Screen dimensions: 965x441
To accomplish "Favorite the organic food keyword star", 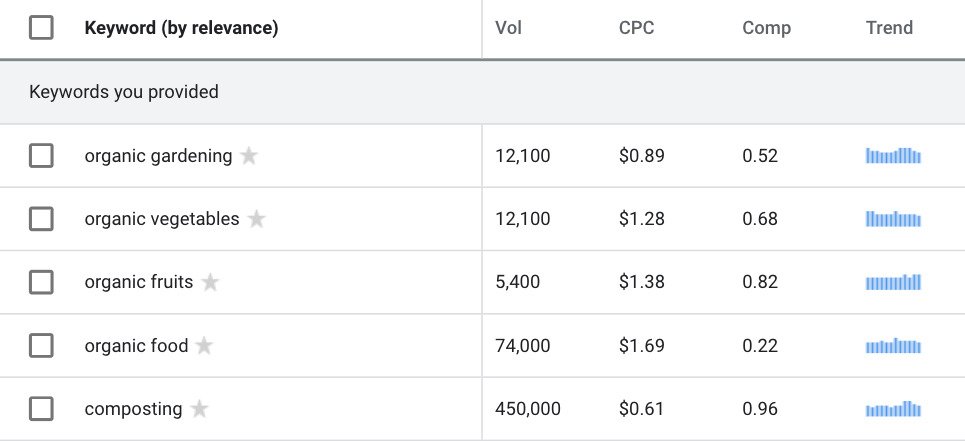I will [x=204, y=346].
